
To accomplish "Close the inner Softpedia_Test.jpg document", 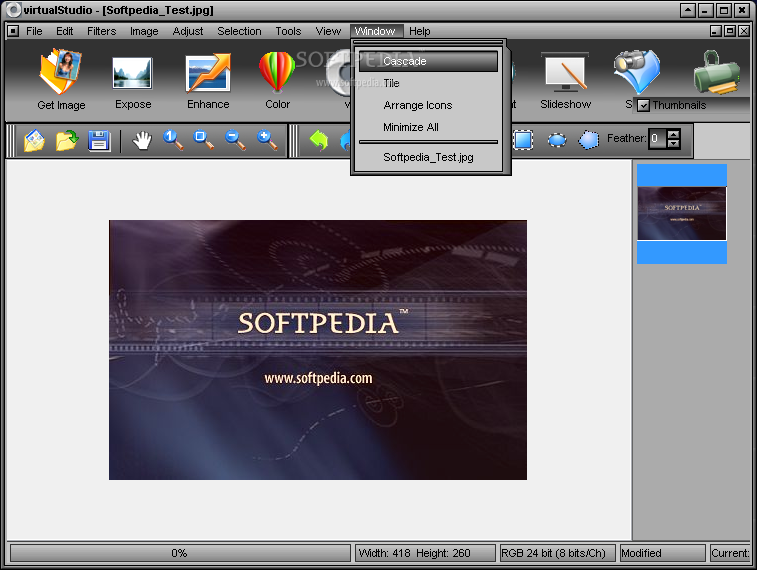I will click(744, 31).
